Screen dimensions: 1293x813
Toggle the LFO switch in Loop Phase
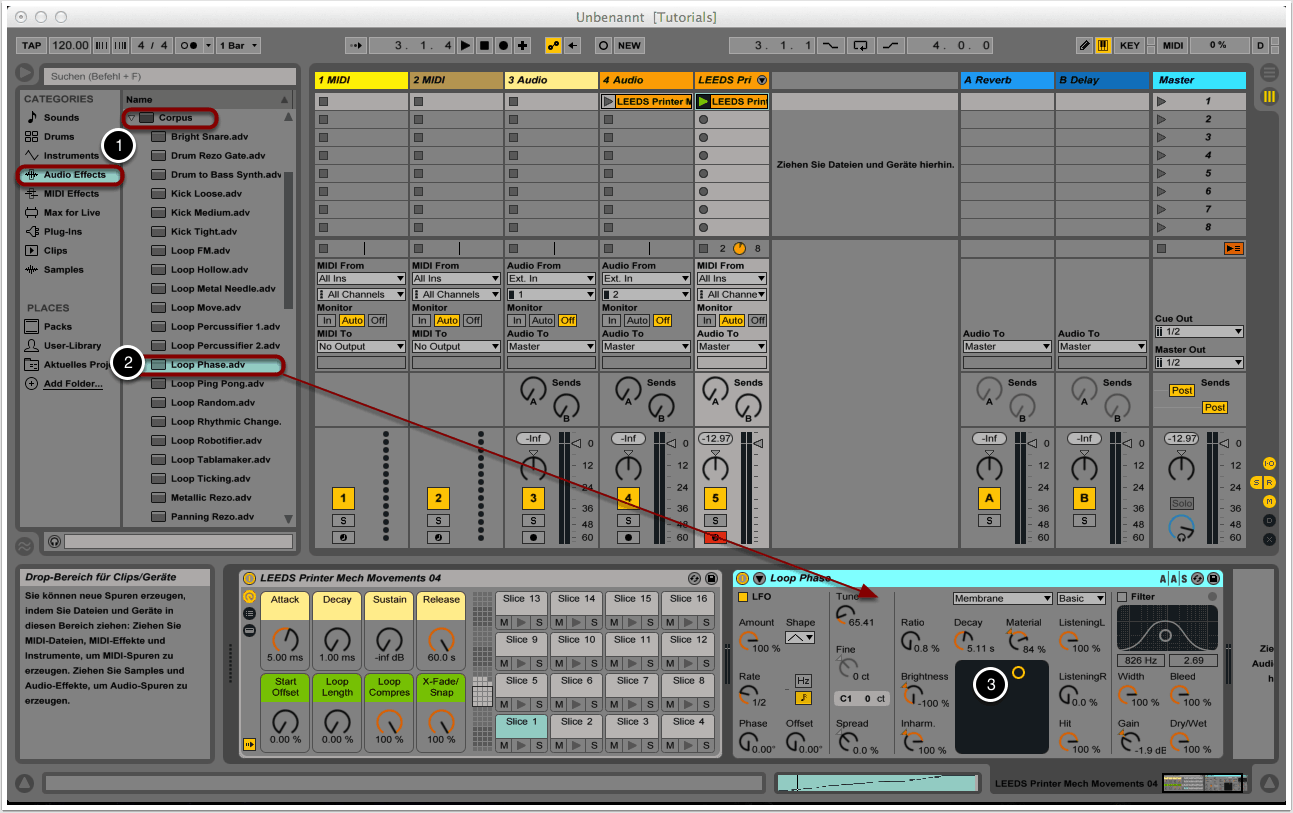[743, 597]
